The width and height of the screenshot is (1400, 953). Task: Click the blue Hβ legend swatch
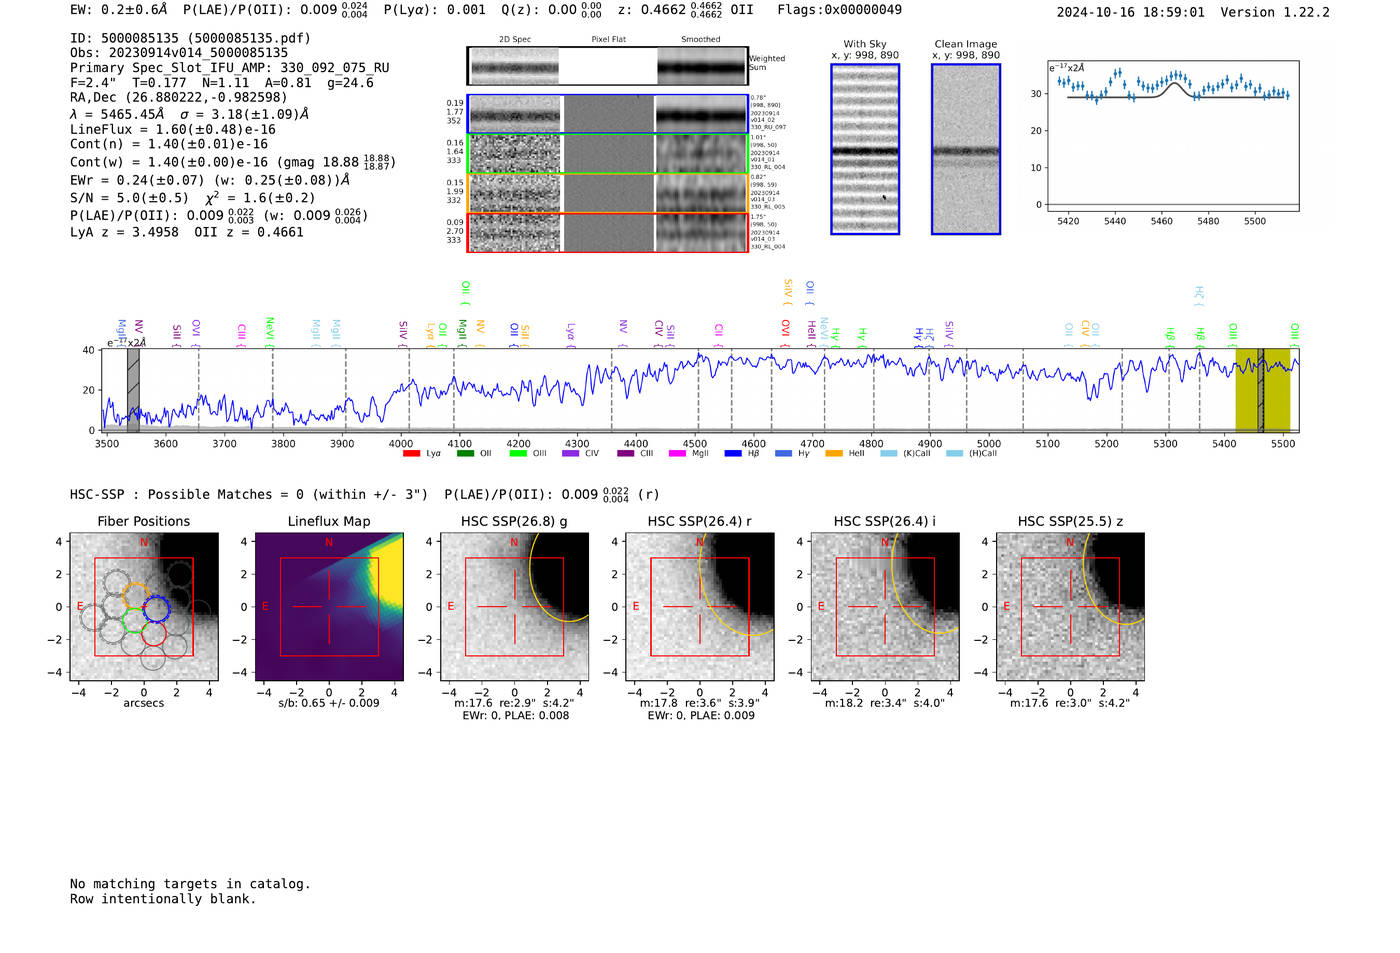(733, 454)
